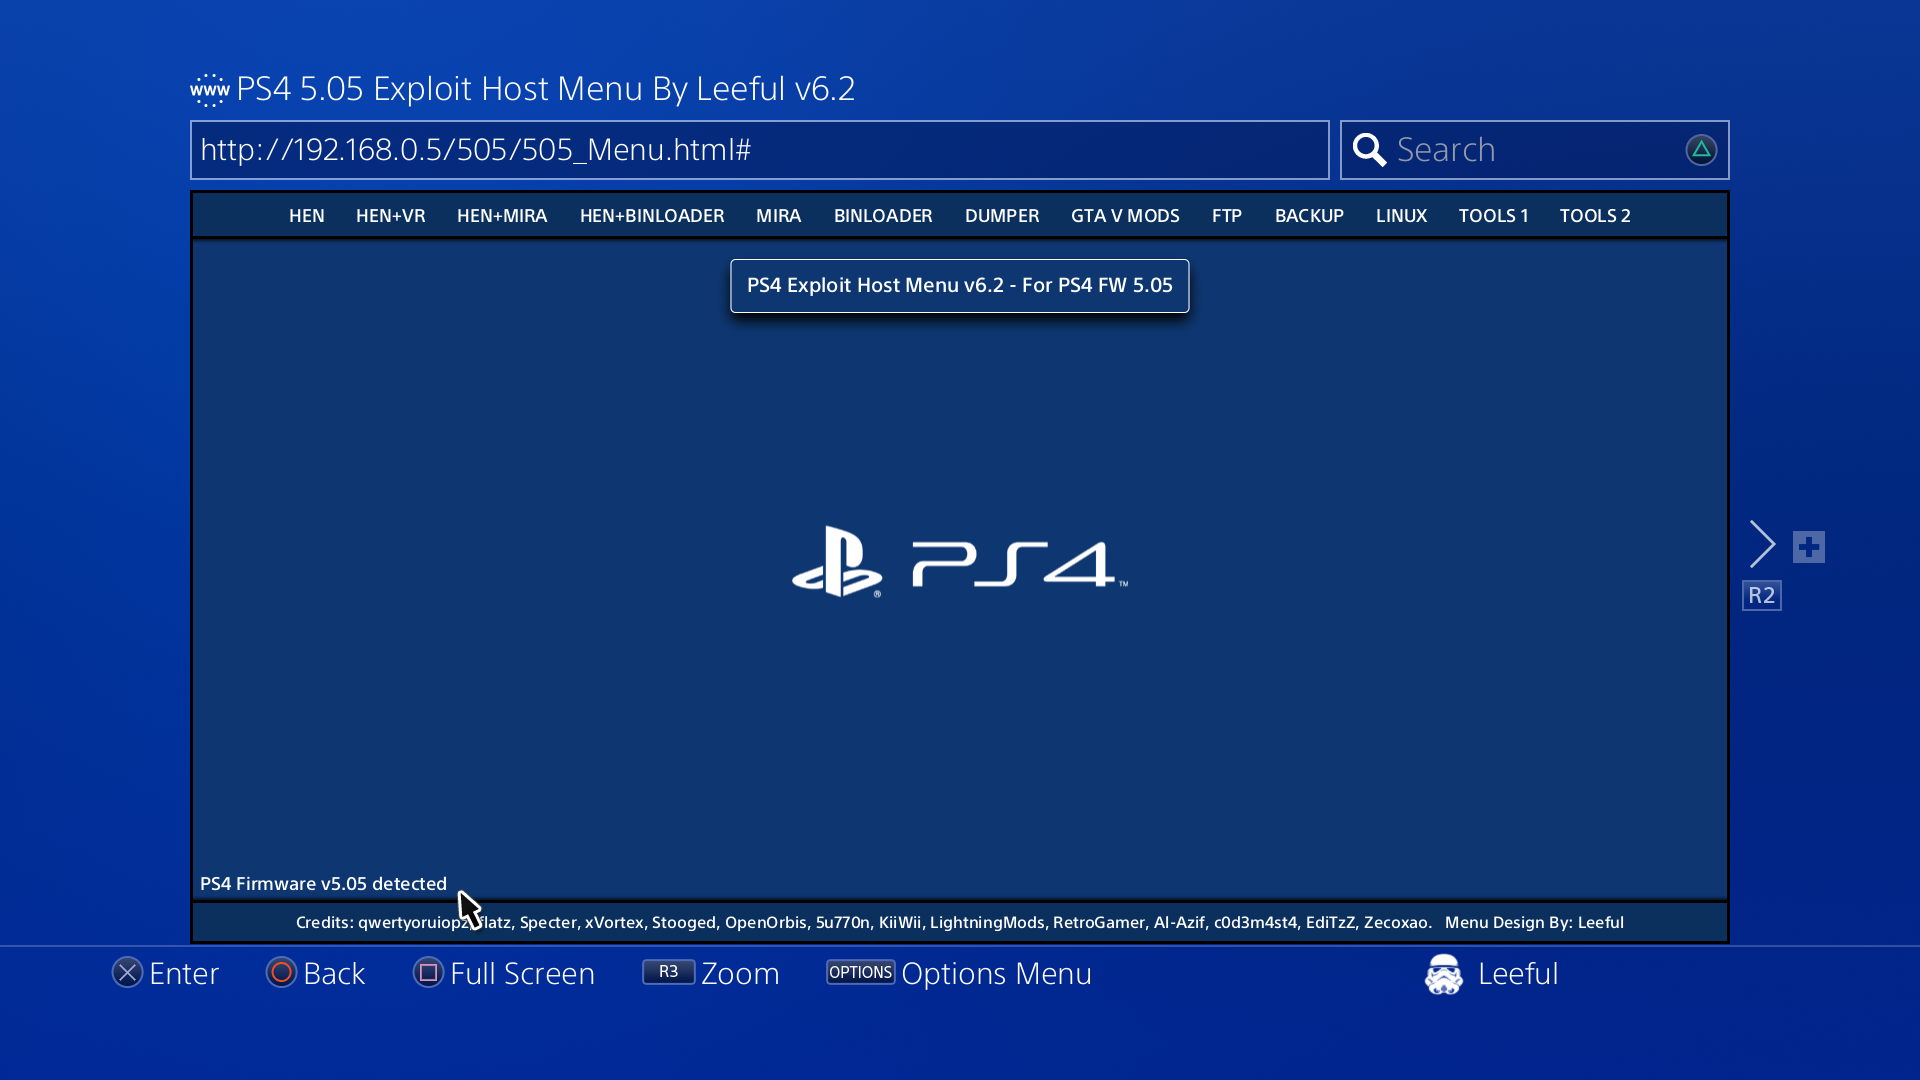Click the Back label in footer
1920x1080 pixels.
point(334,973)
